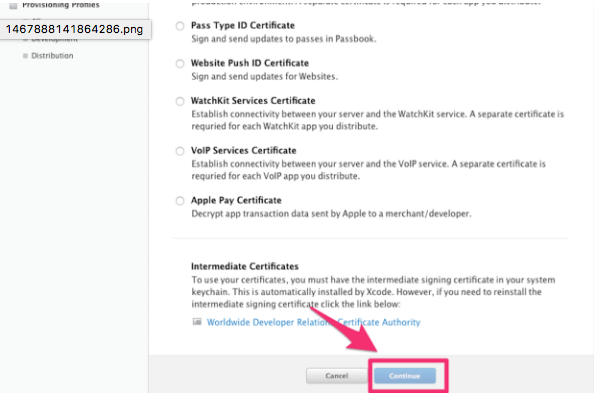The width and height of the screenshot is (596, 396).
Task: Click the Continue button
Action: pos(405,376)
